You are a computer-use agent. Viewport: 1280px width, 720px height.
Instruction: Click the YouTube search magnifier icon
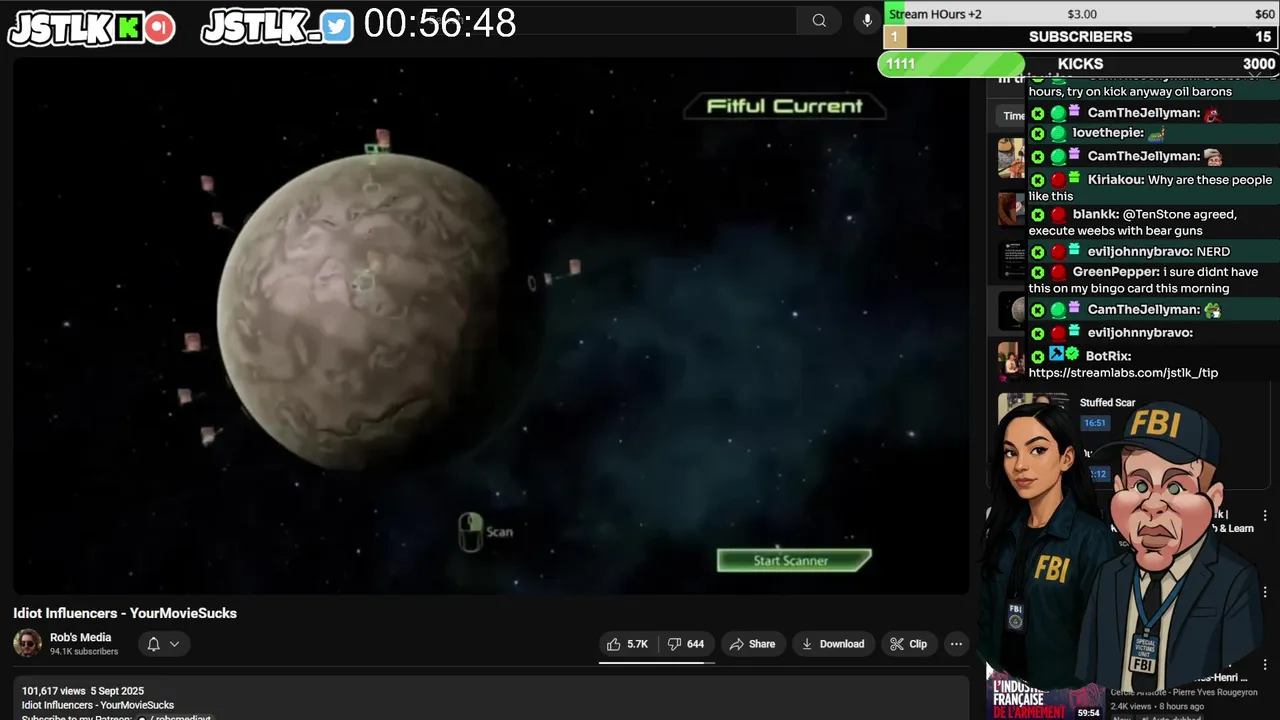tap(819, 20)
